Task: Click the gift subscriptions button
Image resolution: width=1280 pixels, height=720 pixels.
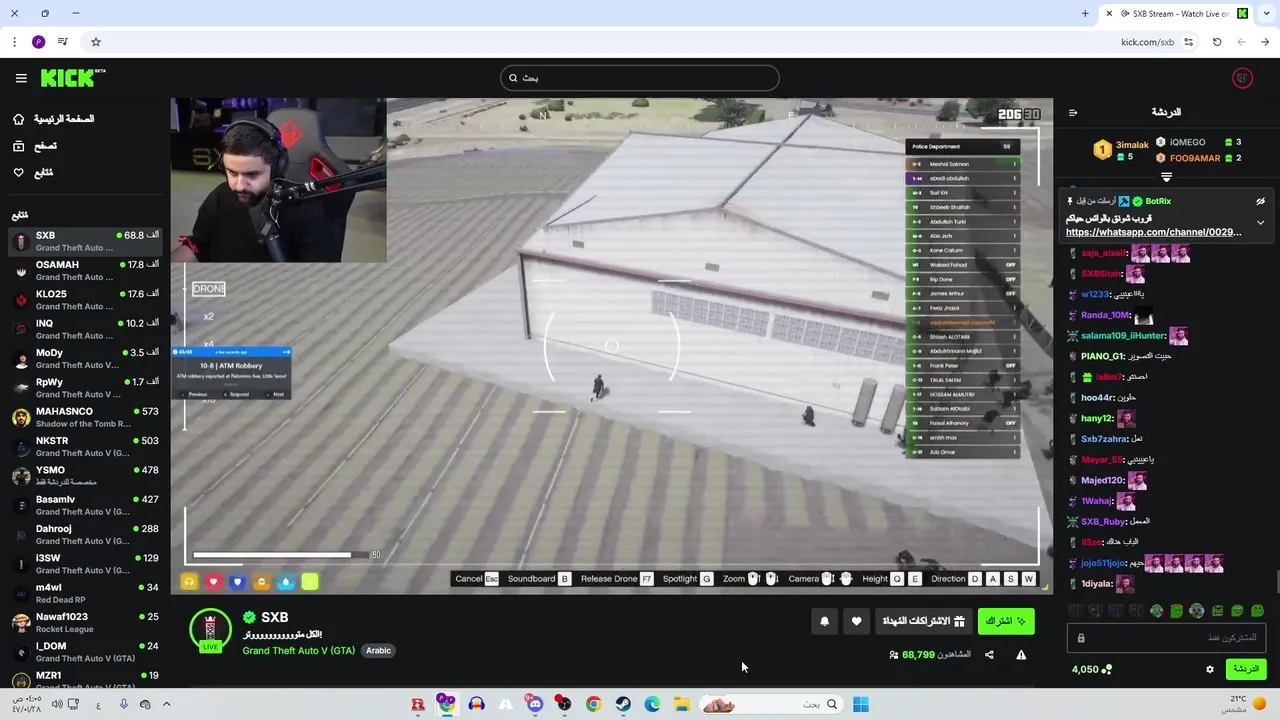Action: [923, 621]
